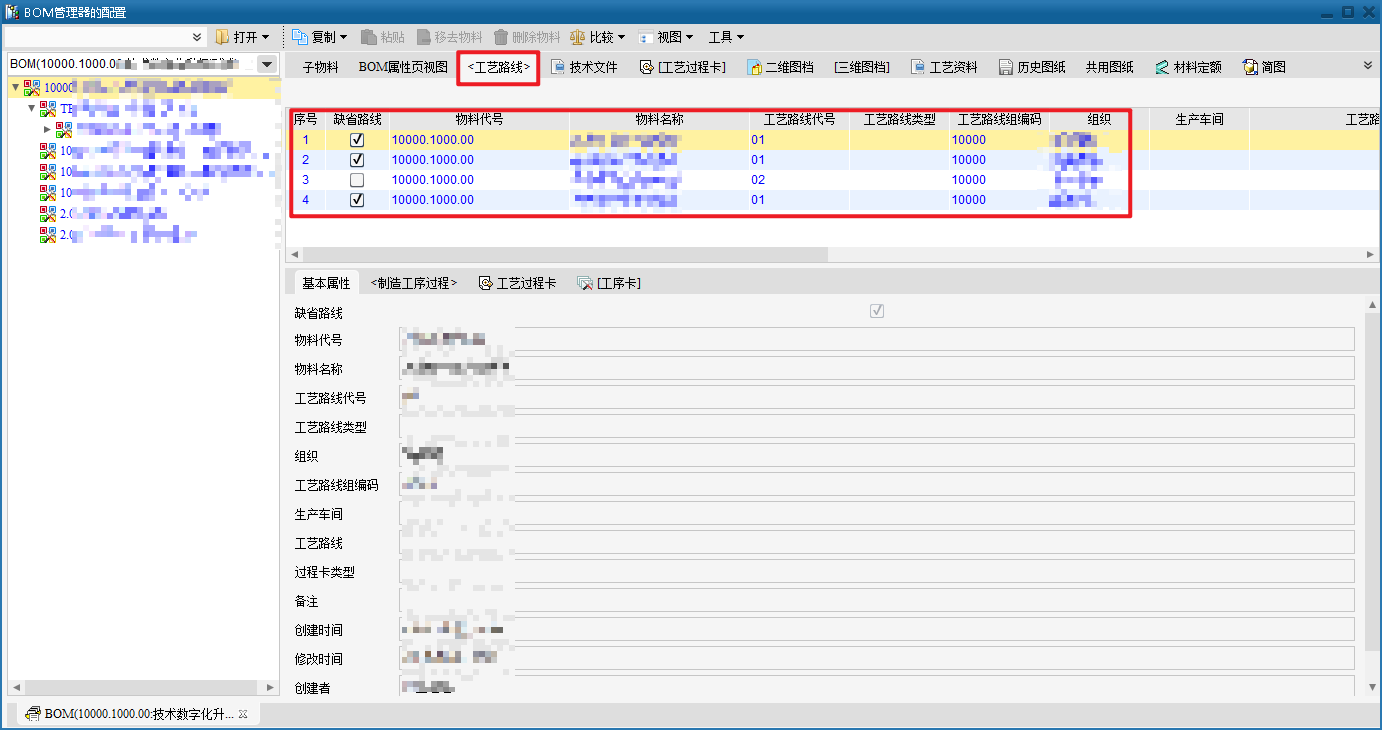The width and height of the screenshot is (1382, 730).
Task: Click the 备注 field in the properties form
Action: pos(876,600)
